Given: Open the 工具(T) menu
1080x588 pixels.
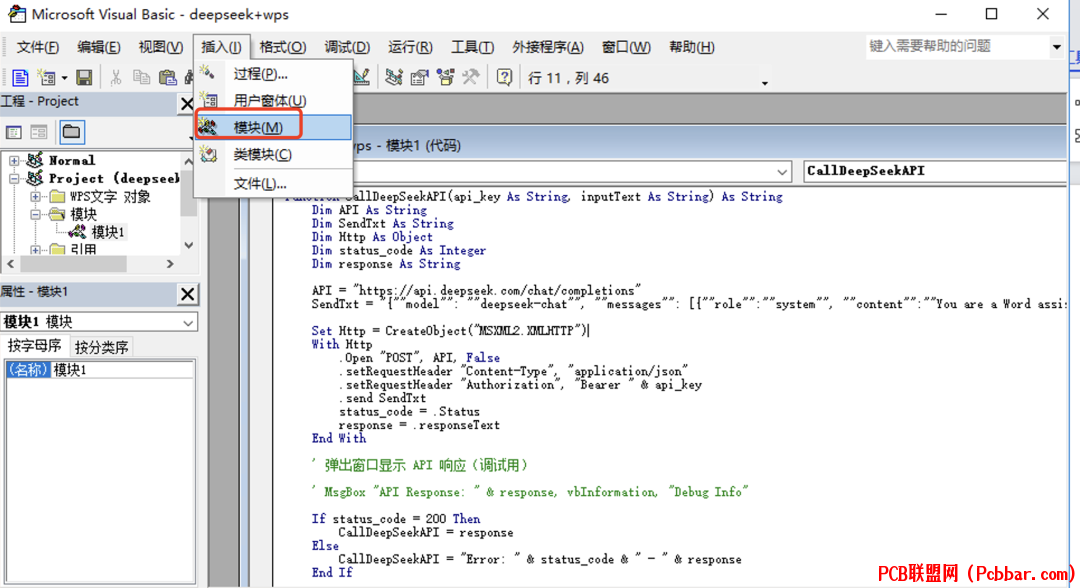Looking at the screenshot, I should [x=472, y=47].
